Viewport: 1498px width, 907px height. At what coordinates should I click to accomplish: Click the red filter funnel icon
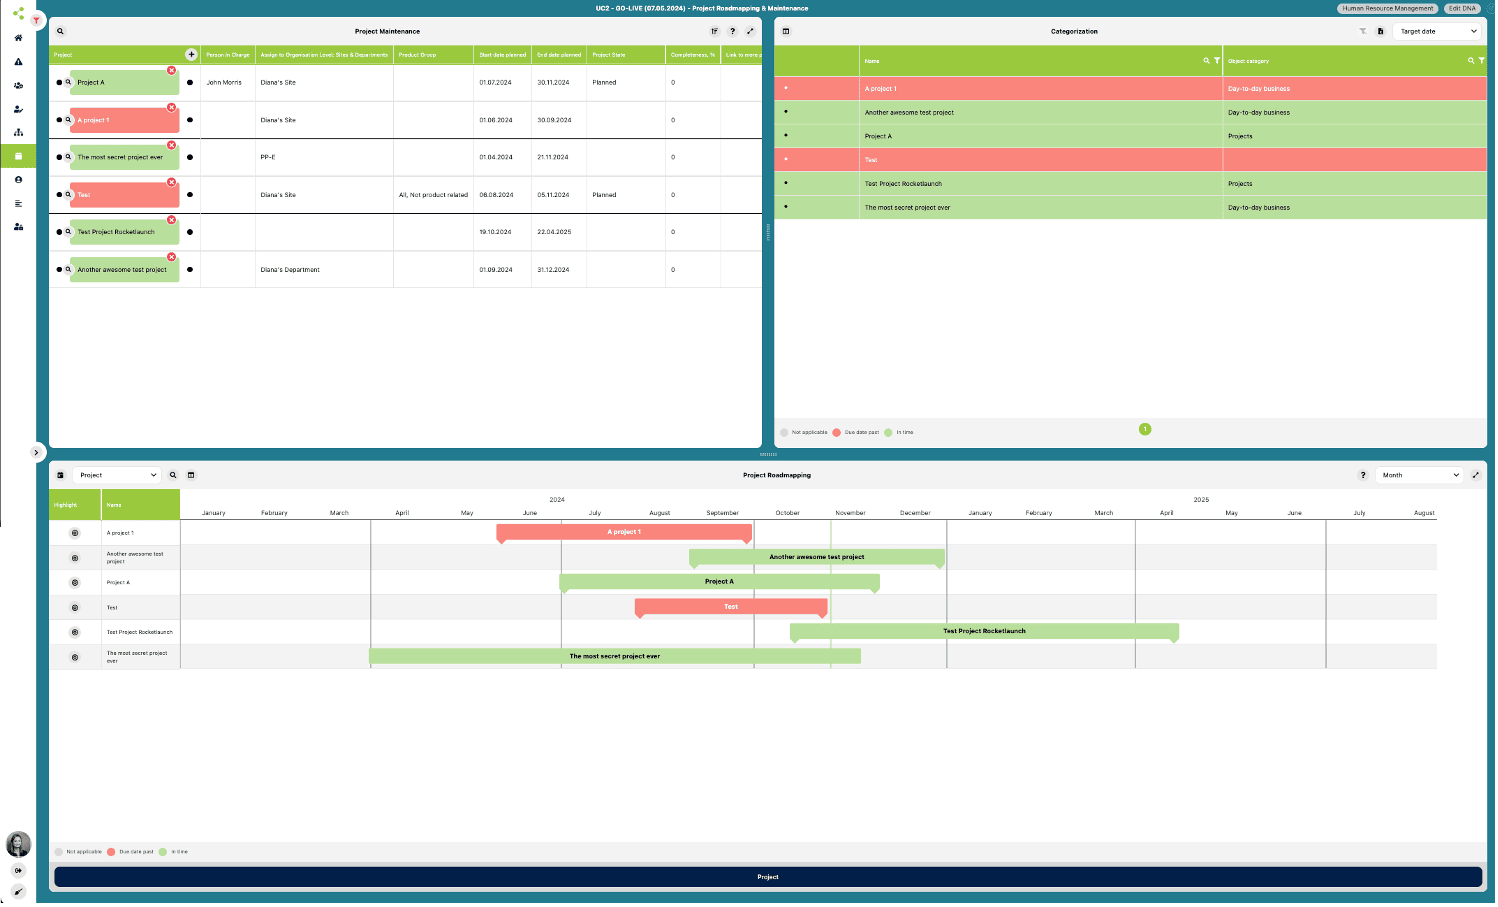tap(36, 20)
